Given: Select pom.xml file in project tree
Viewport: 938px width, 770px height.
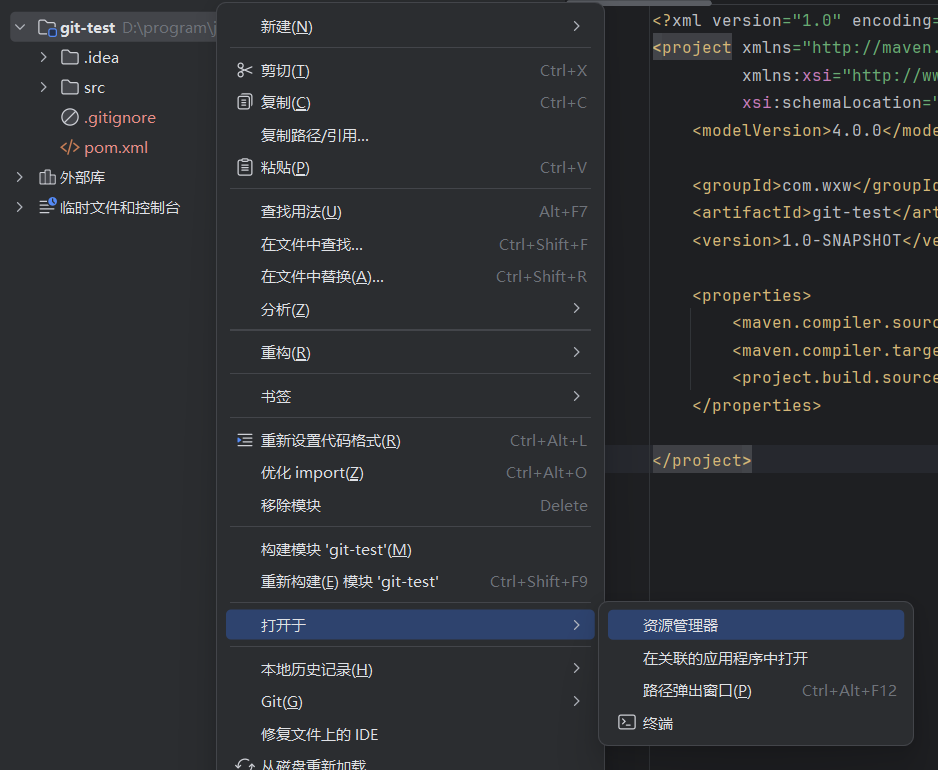Looking at the screenshot, I should pos(114,147).
